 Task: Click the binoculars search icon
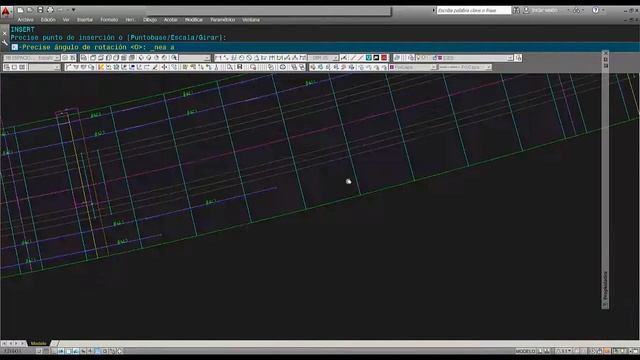(x=516, y=10)
